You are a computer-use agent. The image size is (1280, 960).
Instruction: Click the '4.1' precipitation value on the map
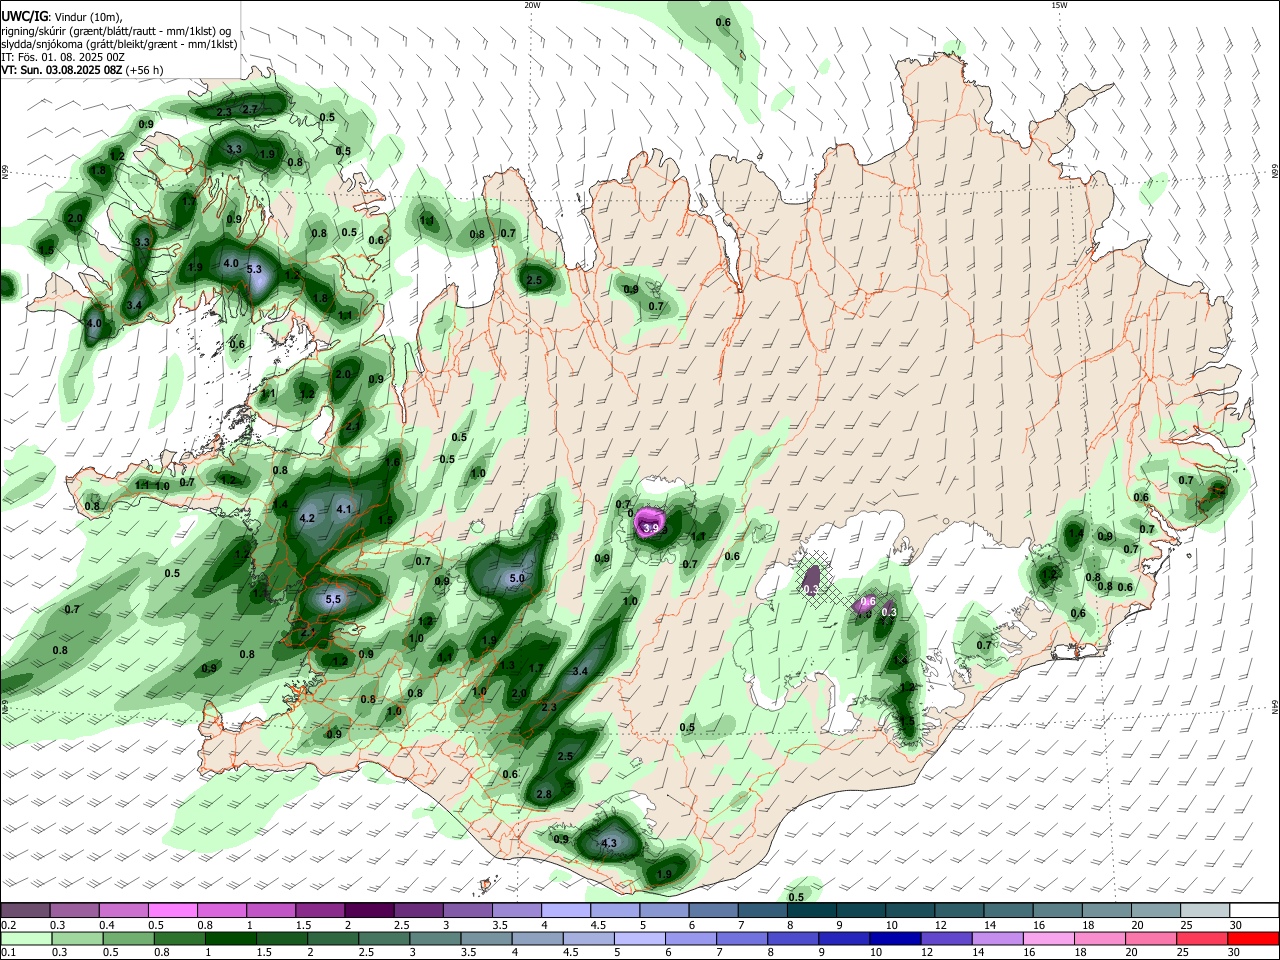click(344, 509)
